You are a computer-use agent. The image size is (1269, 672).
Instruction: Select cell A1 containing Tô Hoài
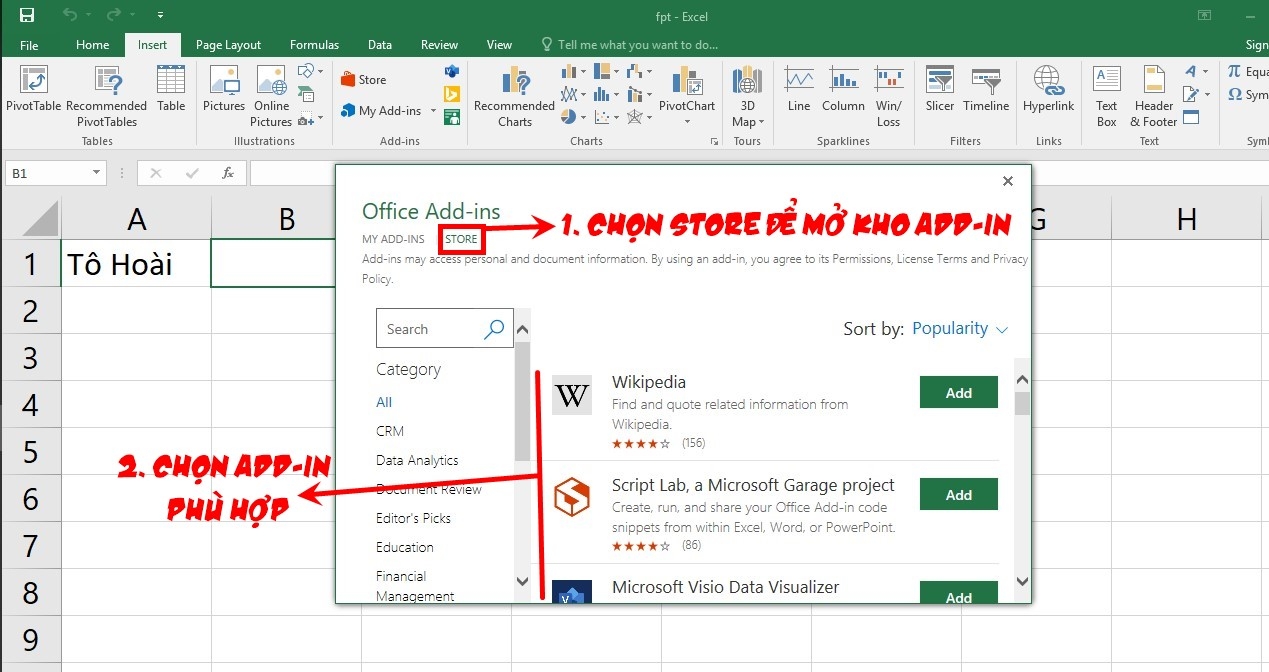pos(136,263)
